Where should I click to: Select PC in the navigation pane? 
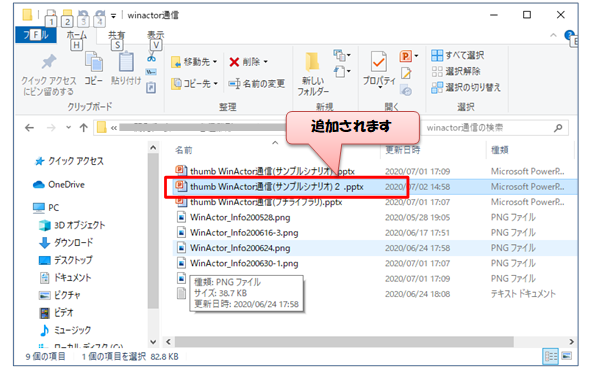[46, 208]
